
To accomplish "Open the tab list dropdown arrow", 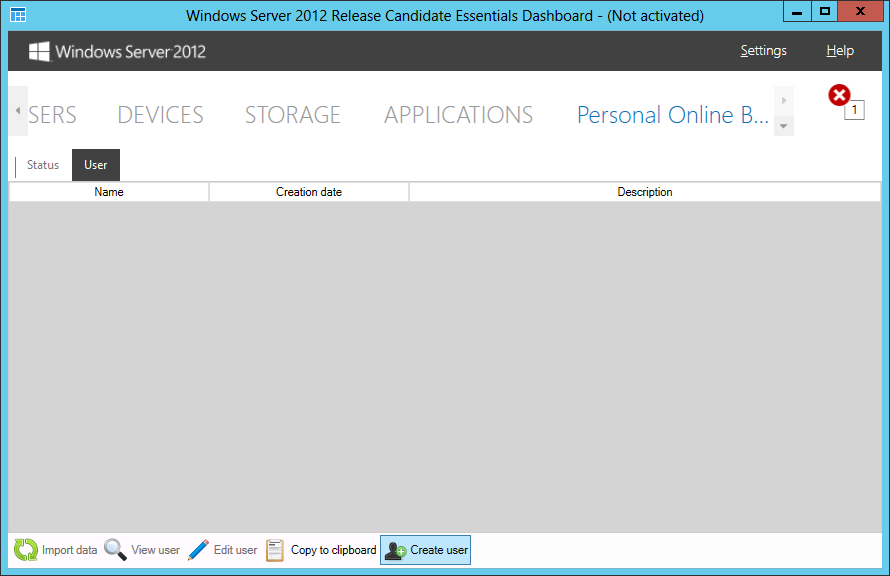I will pos(784,126).
